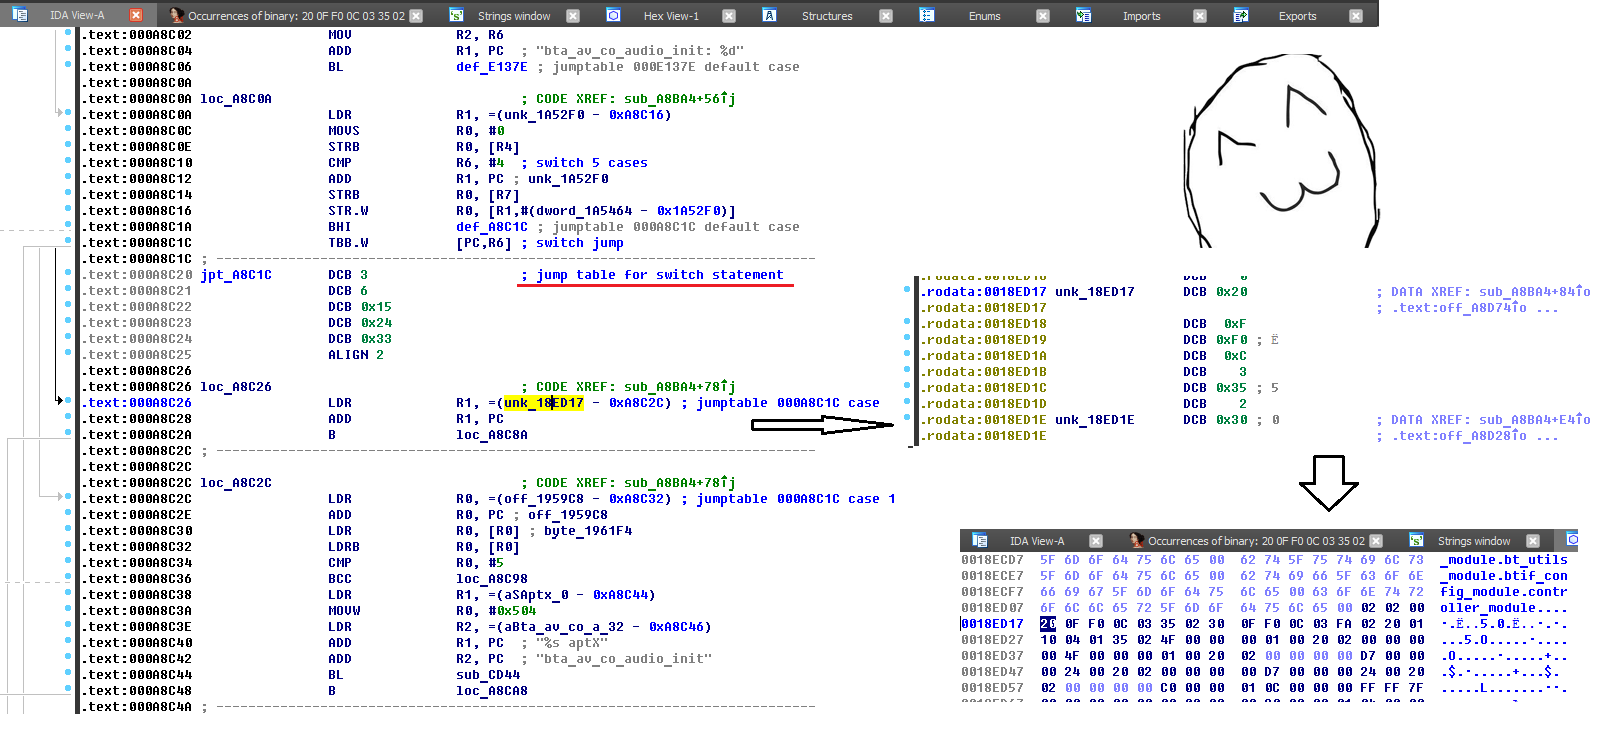Click Occurrences of binary tab in lower hex panel
This screenshot has height=745, width=1605.
click(x=1256, y=541)
